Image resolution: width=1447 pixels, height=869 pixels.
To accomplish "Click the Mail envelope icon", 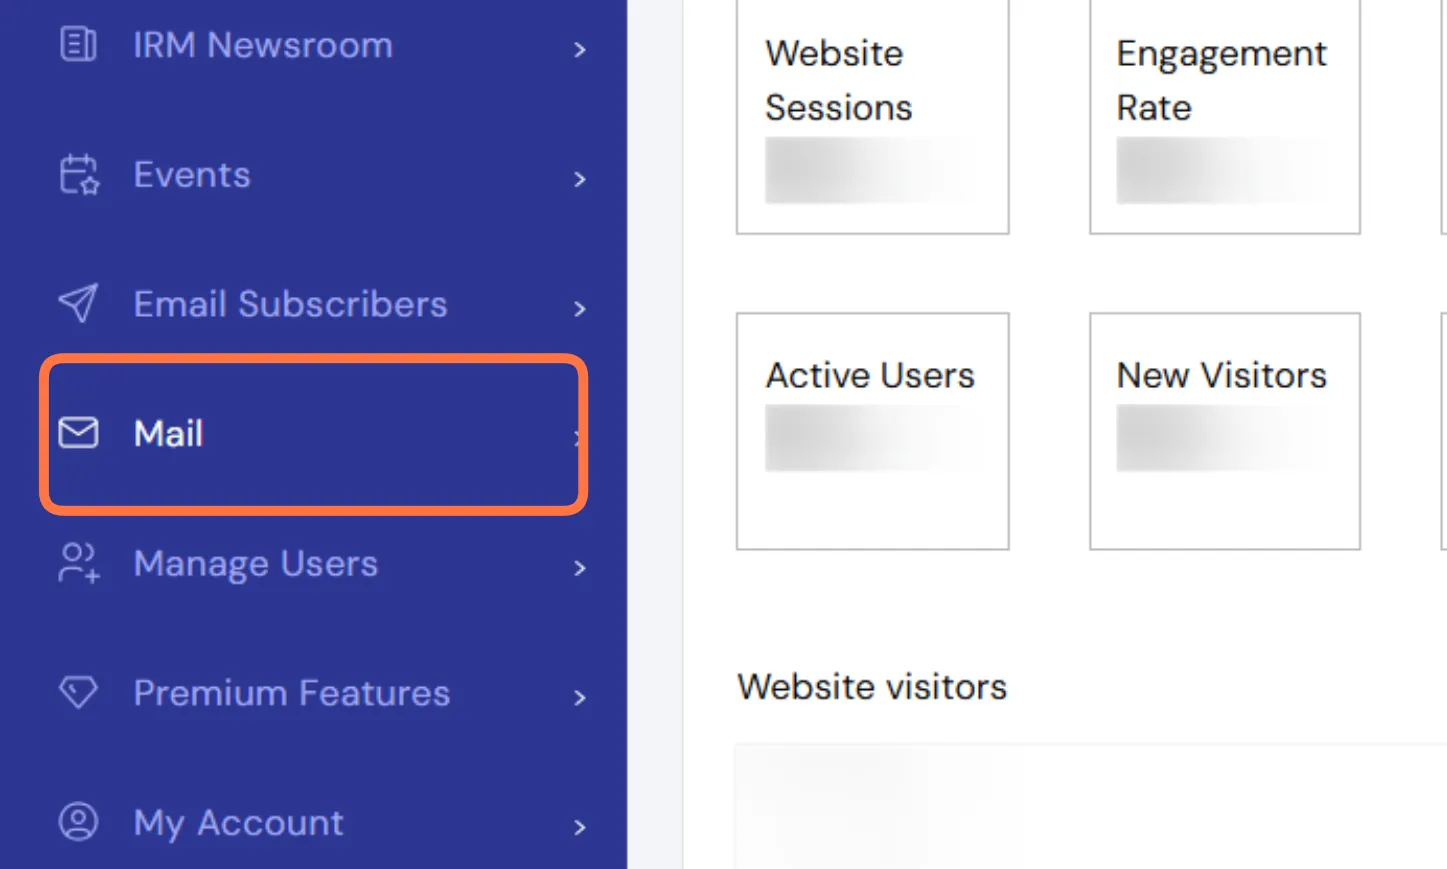I will 78,433.
